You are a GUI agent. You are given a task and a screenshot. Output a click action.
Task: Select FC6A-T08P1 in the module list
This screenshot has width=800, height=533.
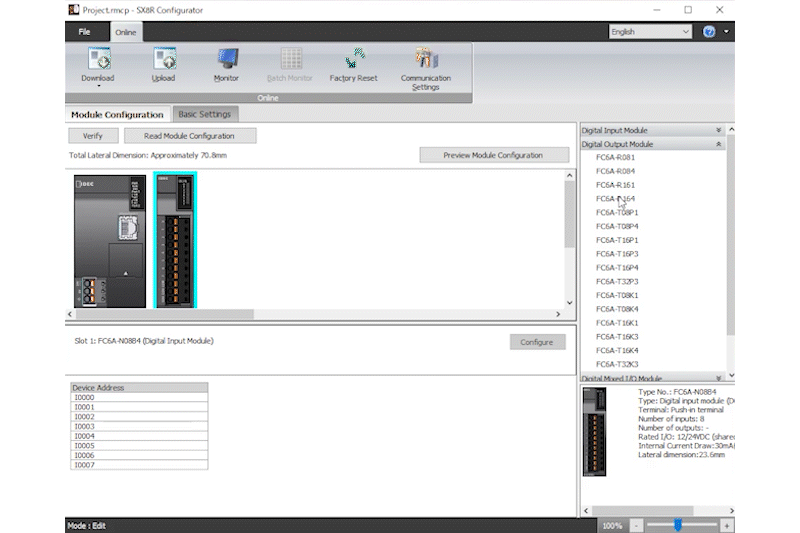[x=617, y=212]
